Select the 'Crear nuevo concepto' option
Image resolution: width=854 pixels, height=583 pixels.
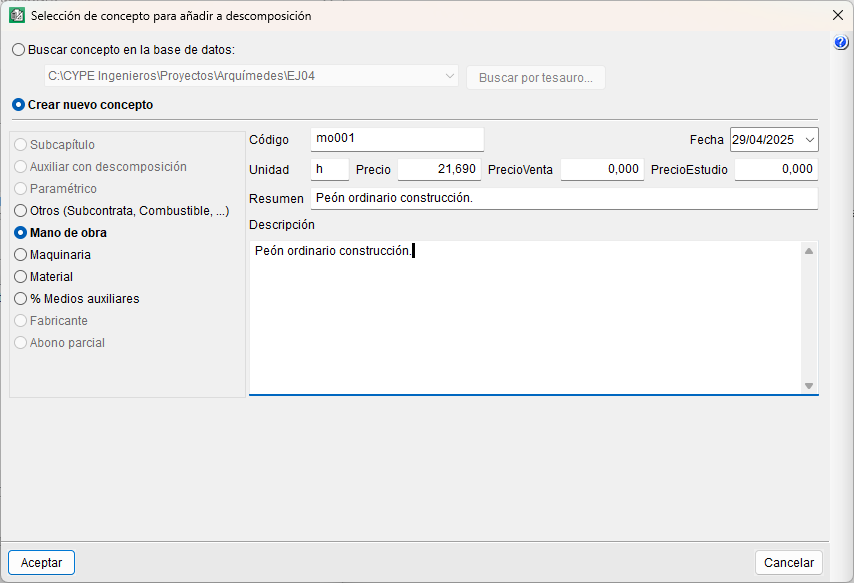click(19, 104)
